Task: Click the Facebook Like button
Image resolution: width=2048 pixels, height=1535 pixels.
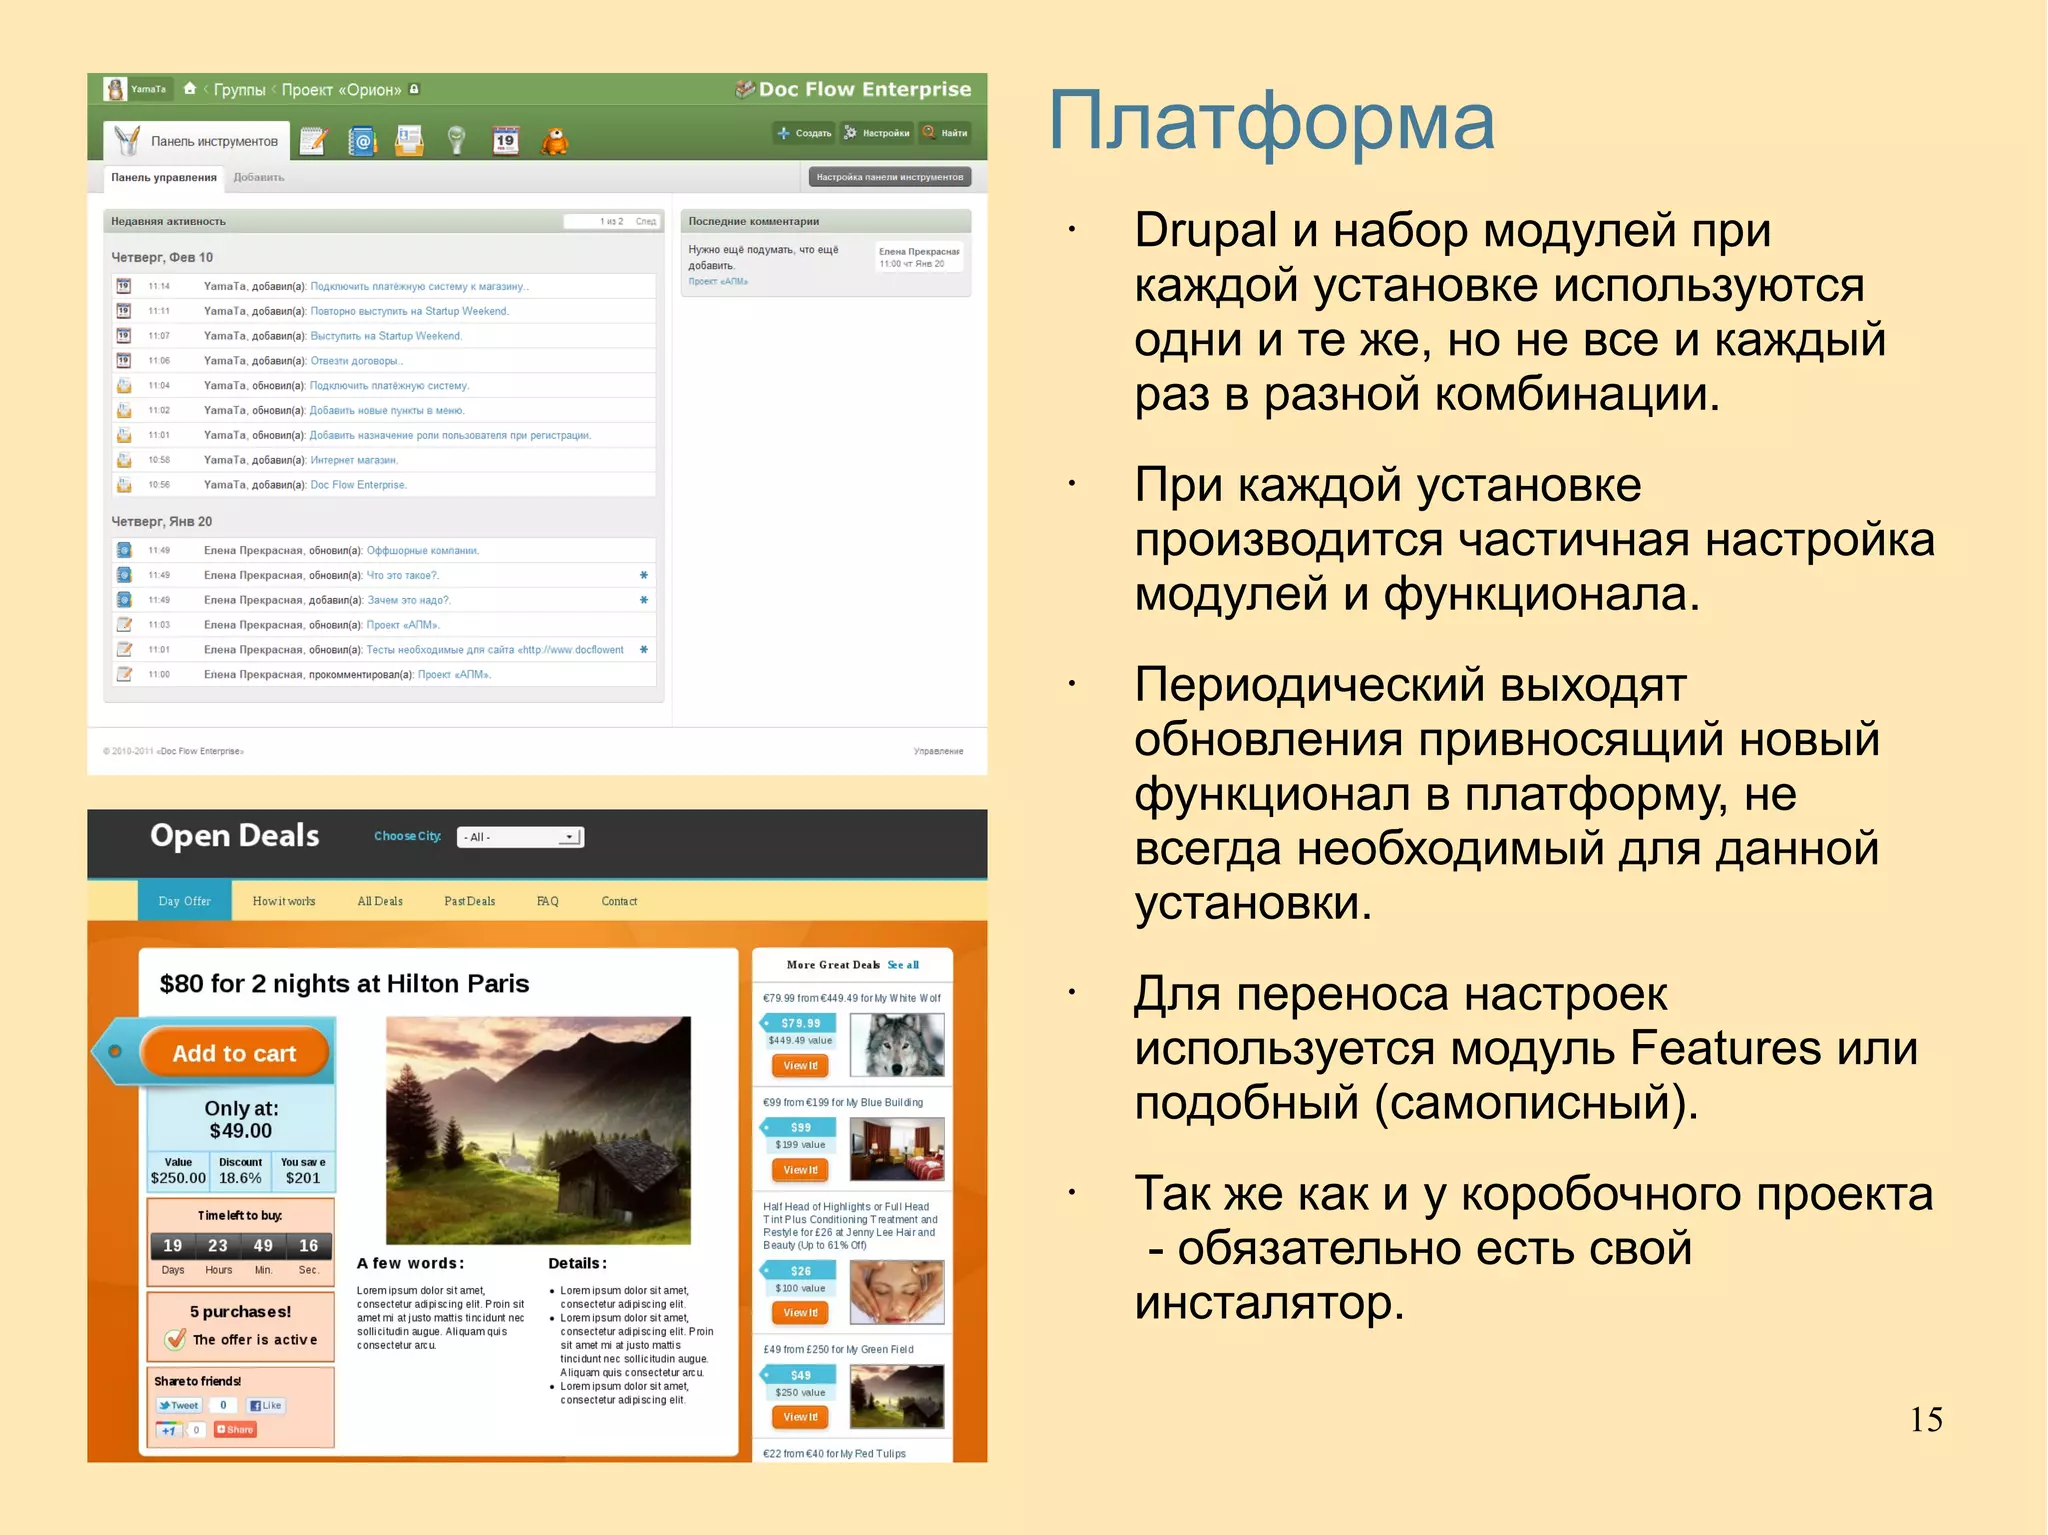Action: pos(265,1405)
